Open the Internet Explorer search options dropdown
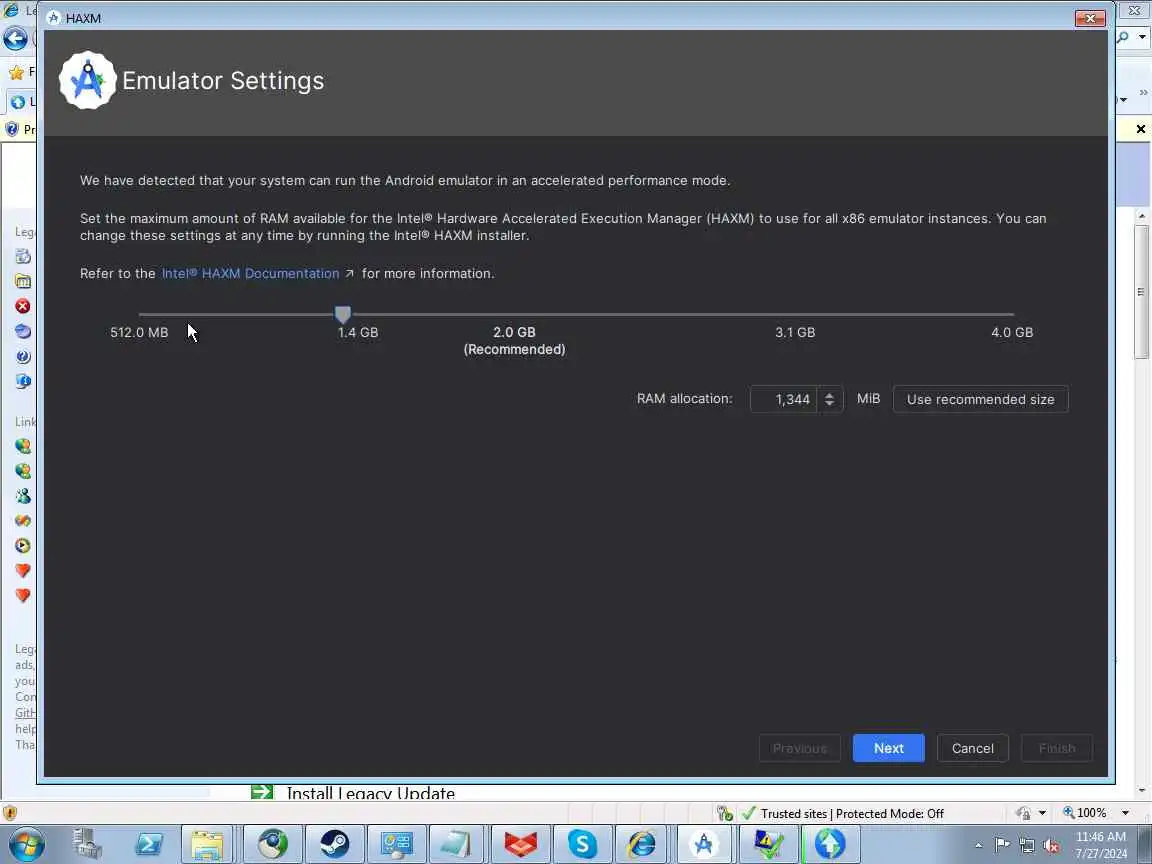Viewport: 1152px width, 864px height. (1142, 37)
